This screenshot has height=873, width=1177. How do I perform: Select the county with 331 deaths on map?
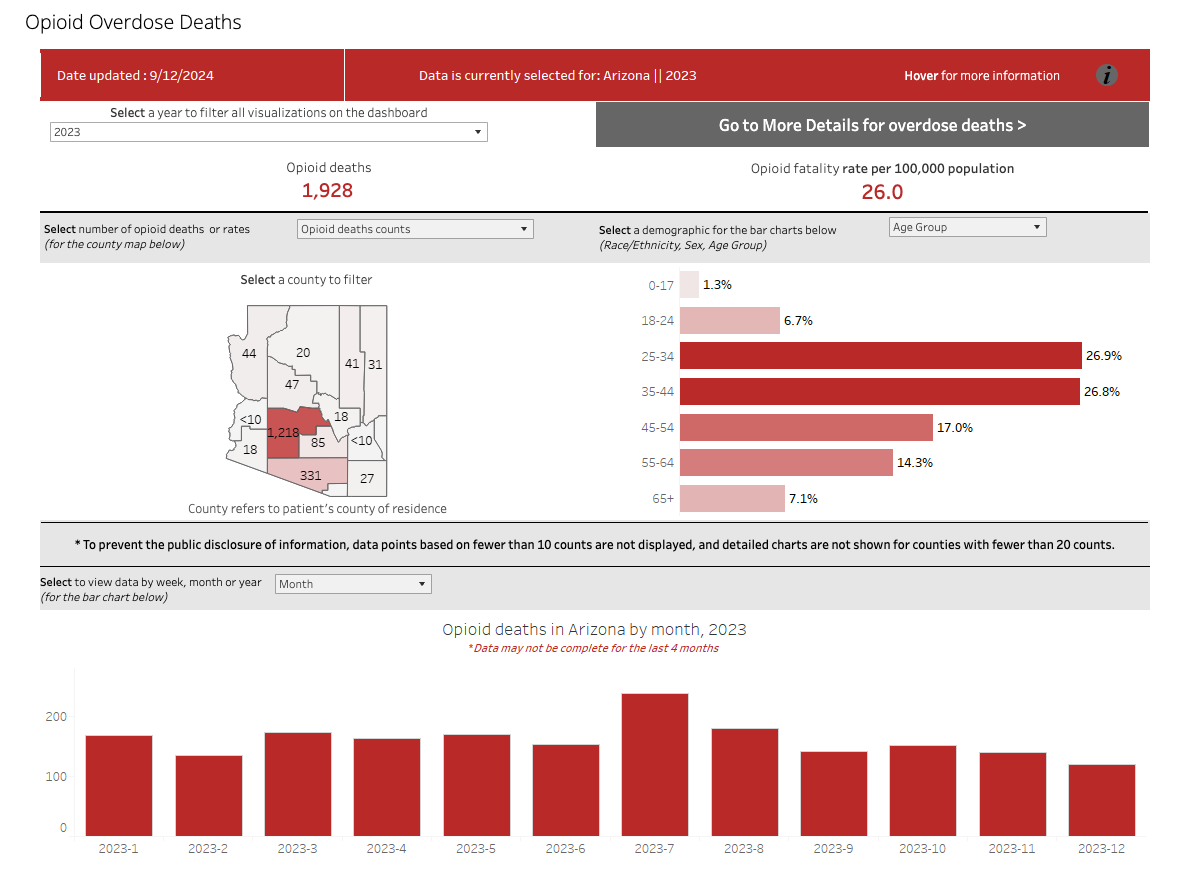tap(311, 473)
